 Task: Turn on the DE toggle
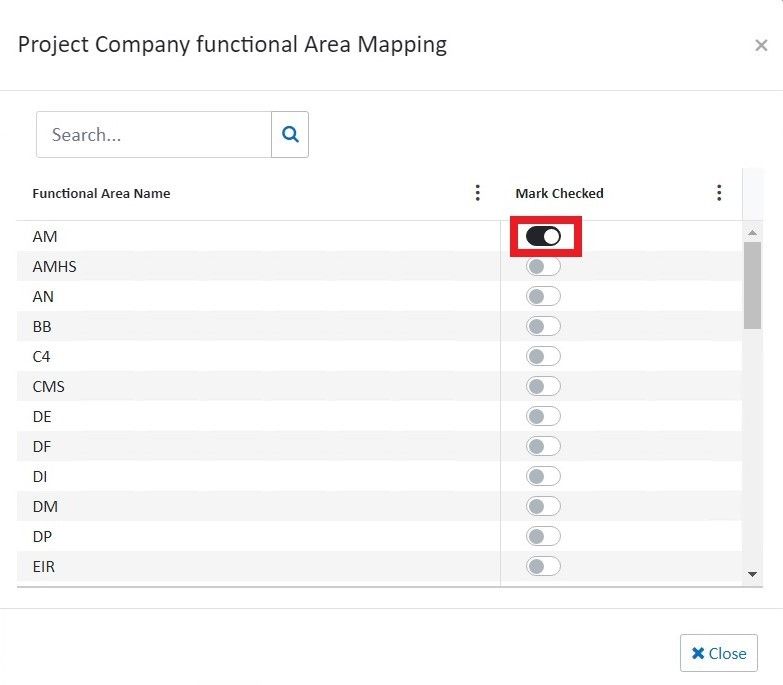pos(544,417)
